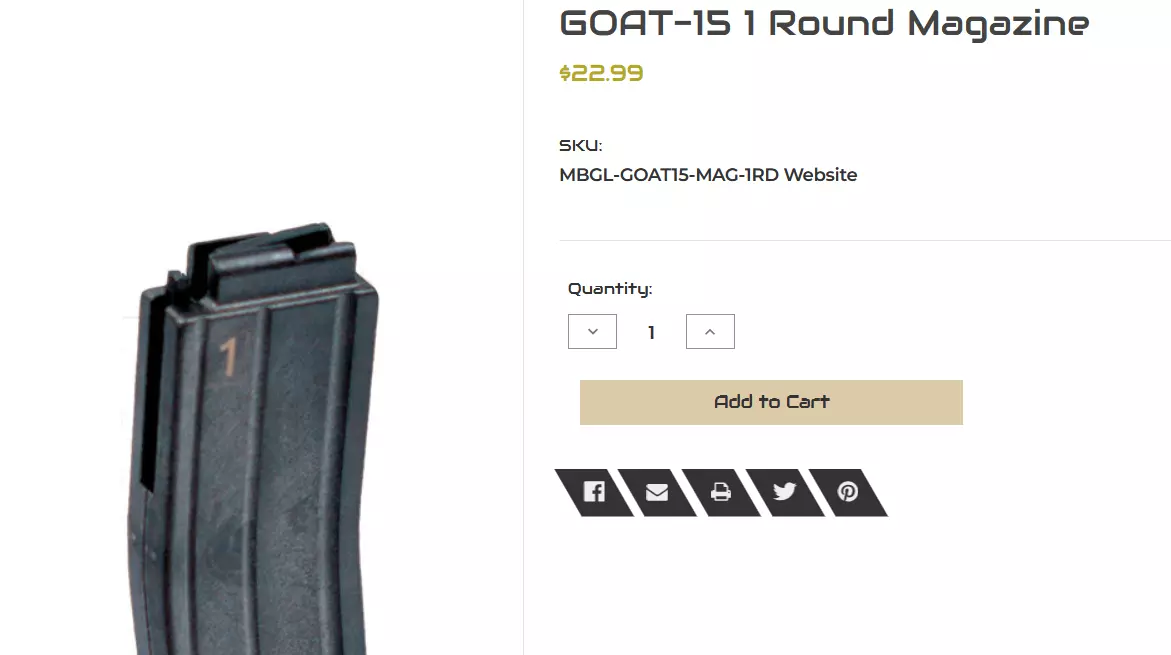Viewport: 1171px width, 655px height.
Task: Share product via email icon
Action: [x=657, y=492]
